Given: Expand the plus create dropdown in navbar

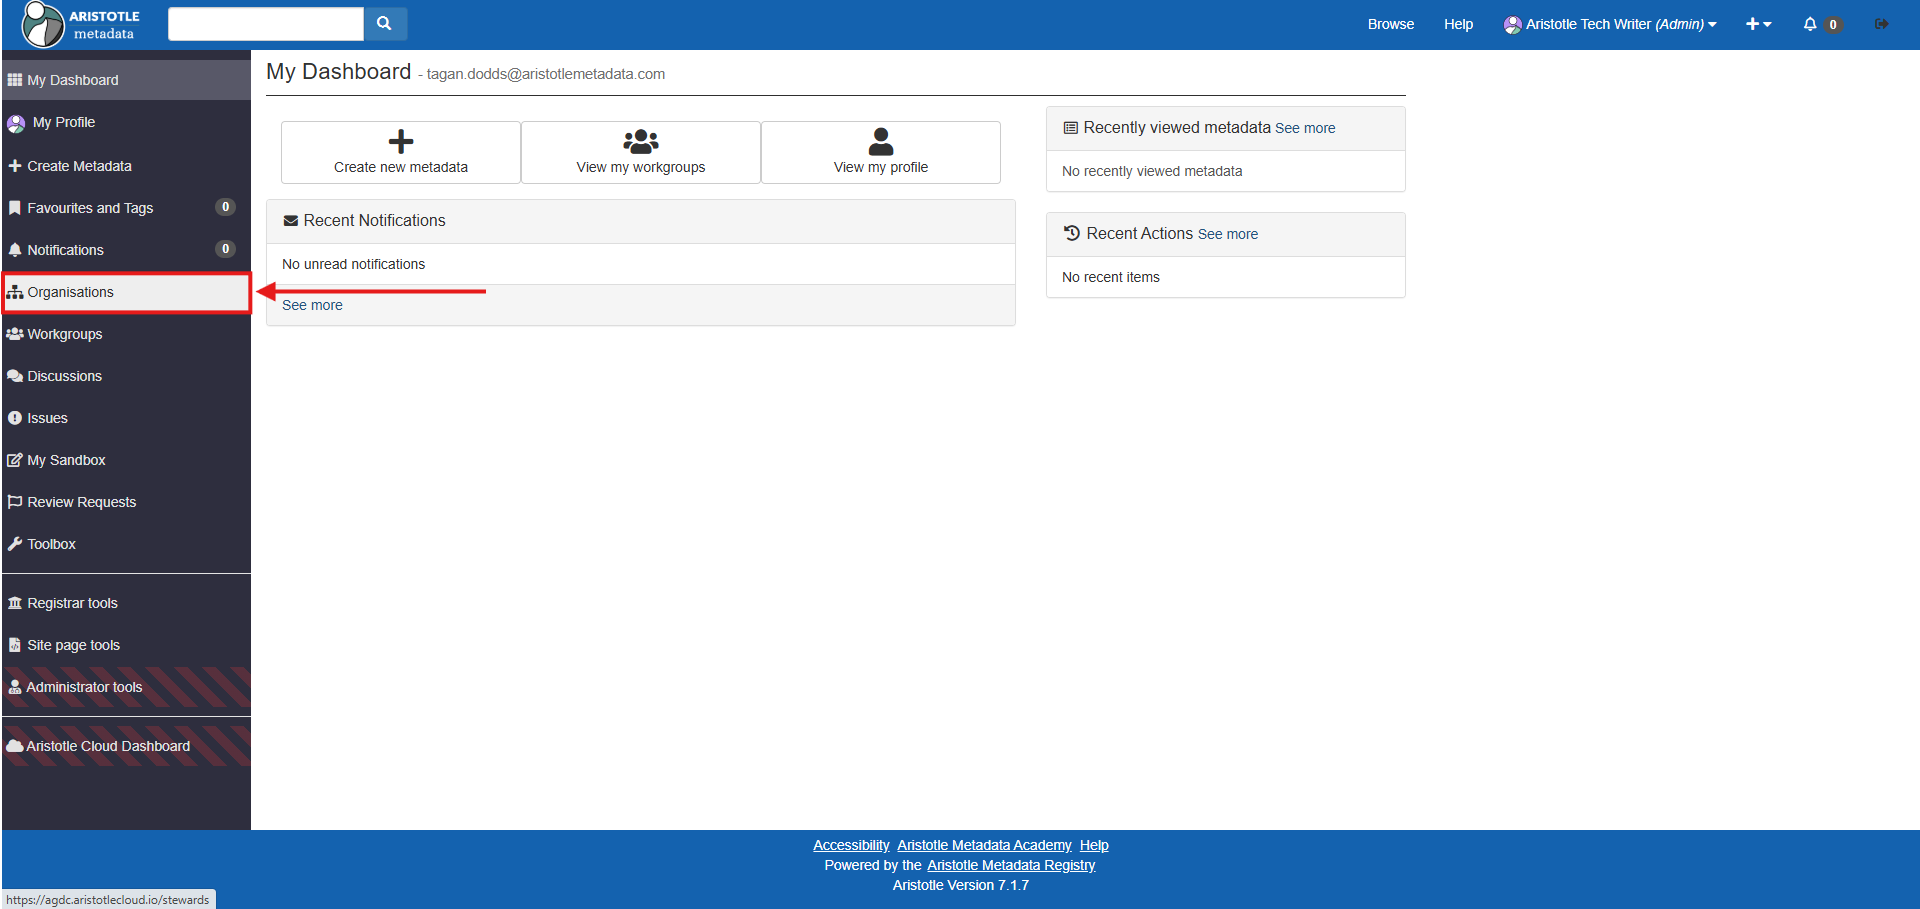Looking at the screenshot, I should 1758,24.
